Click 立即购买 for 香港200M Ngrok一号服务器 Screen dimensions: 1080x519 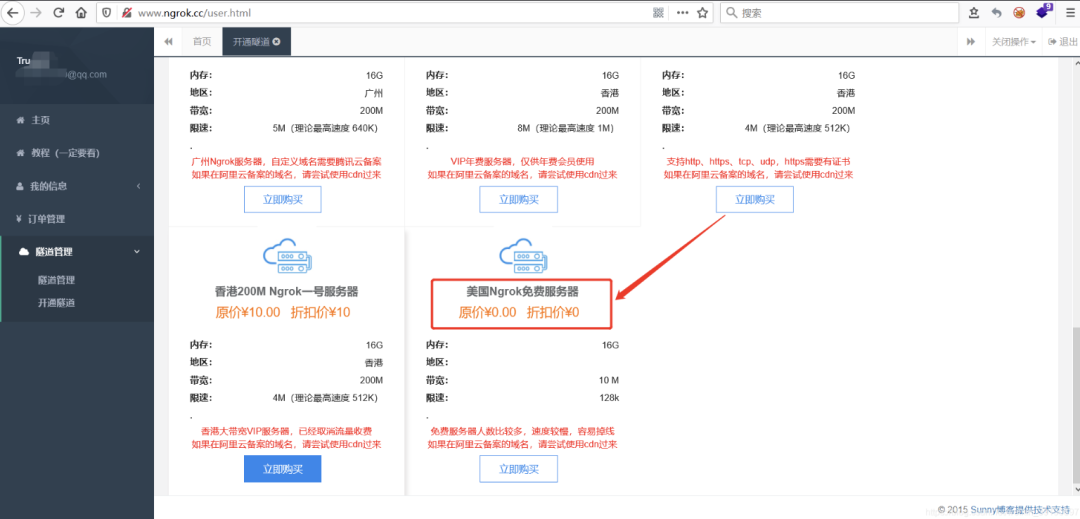(x=282, y=469)
